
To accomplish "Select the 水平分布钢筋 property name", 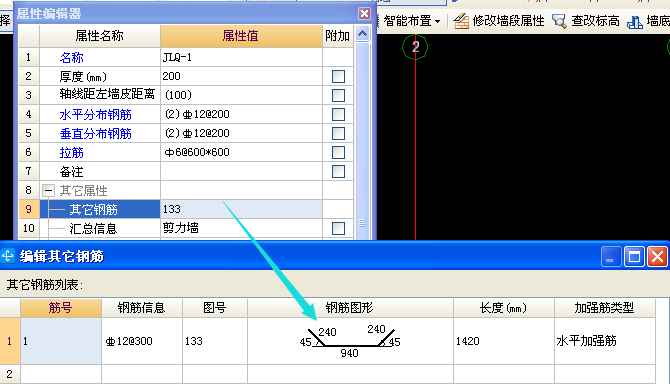I will click(x=95, y=114).
